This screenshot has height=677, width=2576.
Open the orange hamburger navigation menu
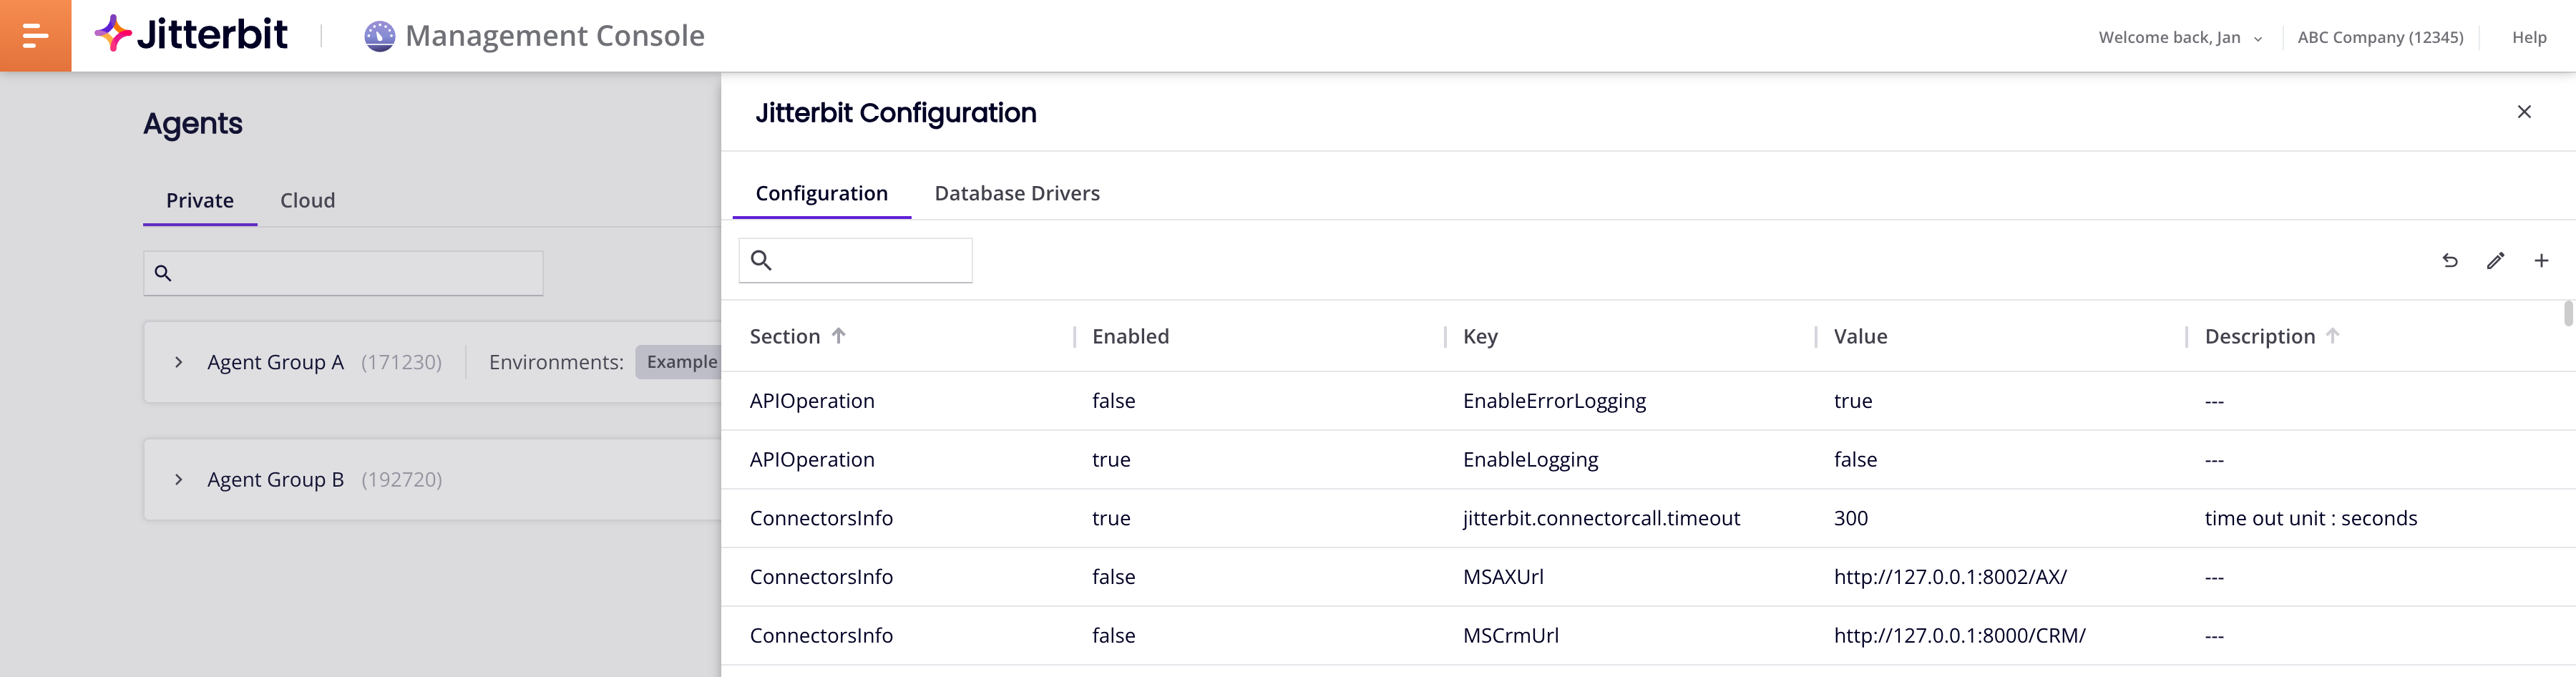tap(35, 36)
